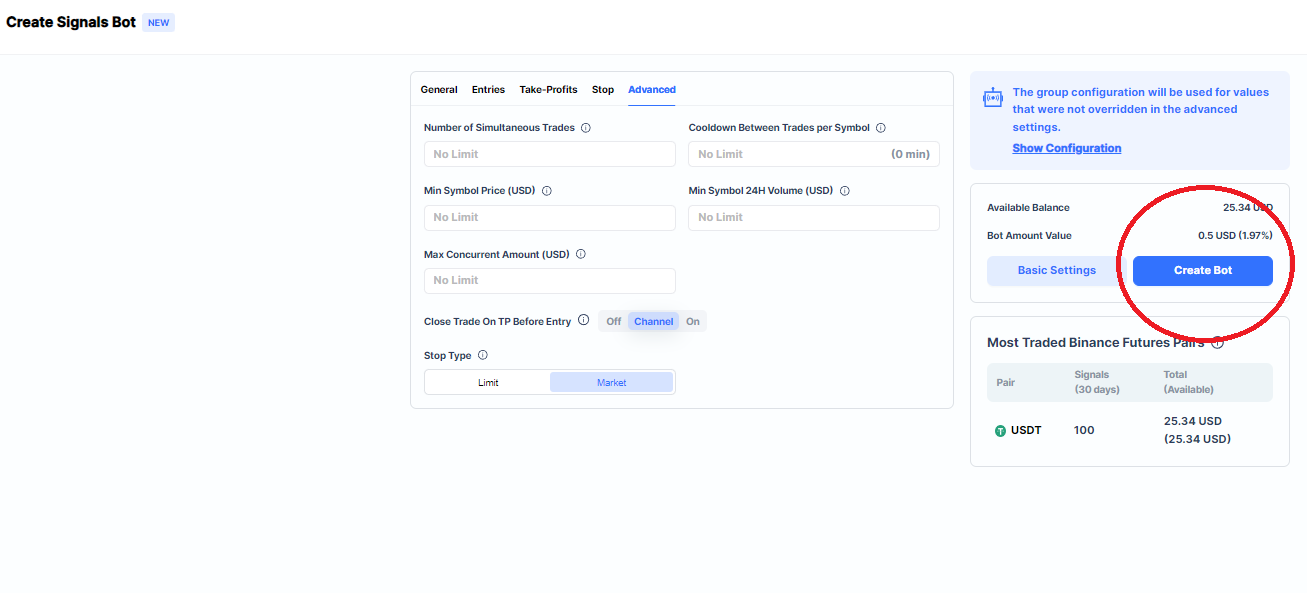The height and width of the screenshot is (593, 1307).
Task: Click the green USDT coin icon
Action: pyautogui.click(x=1000, y=431)
